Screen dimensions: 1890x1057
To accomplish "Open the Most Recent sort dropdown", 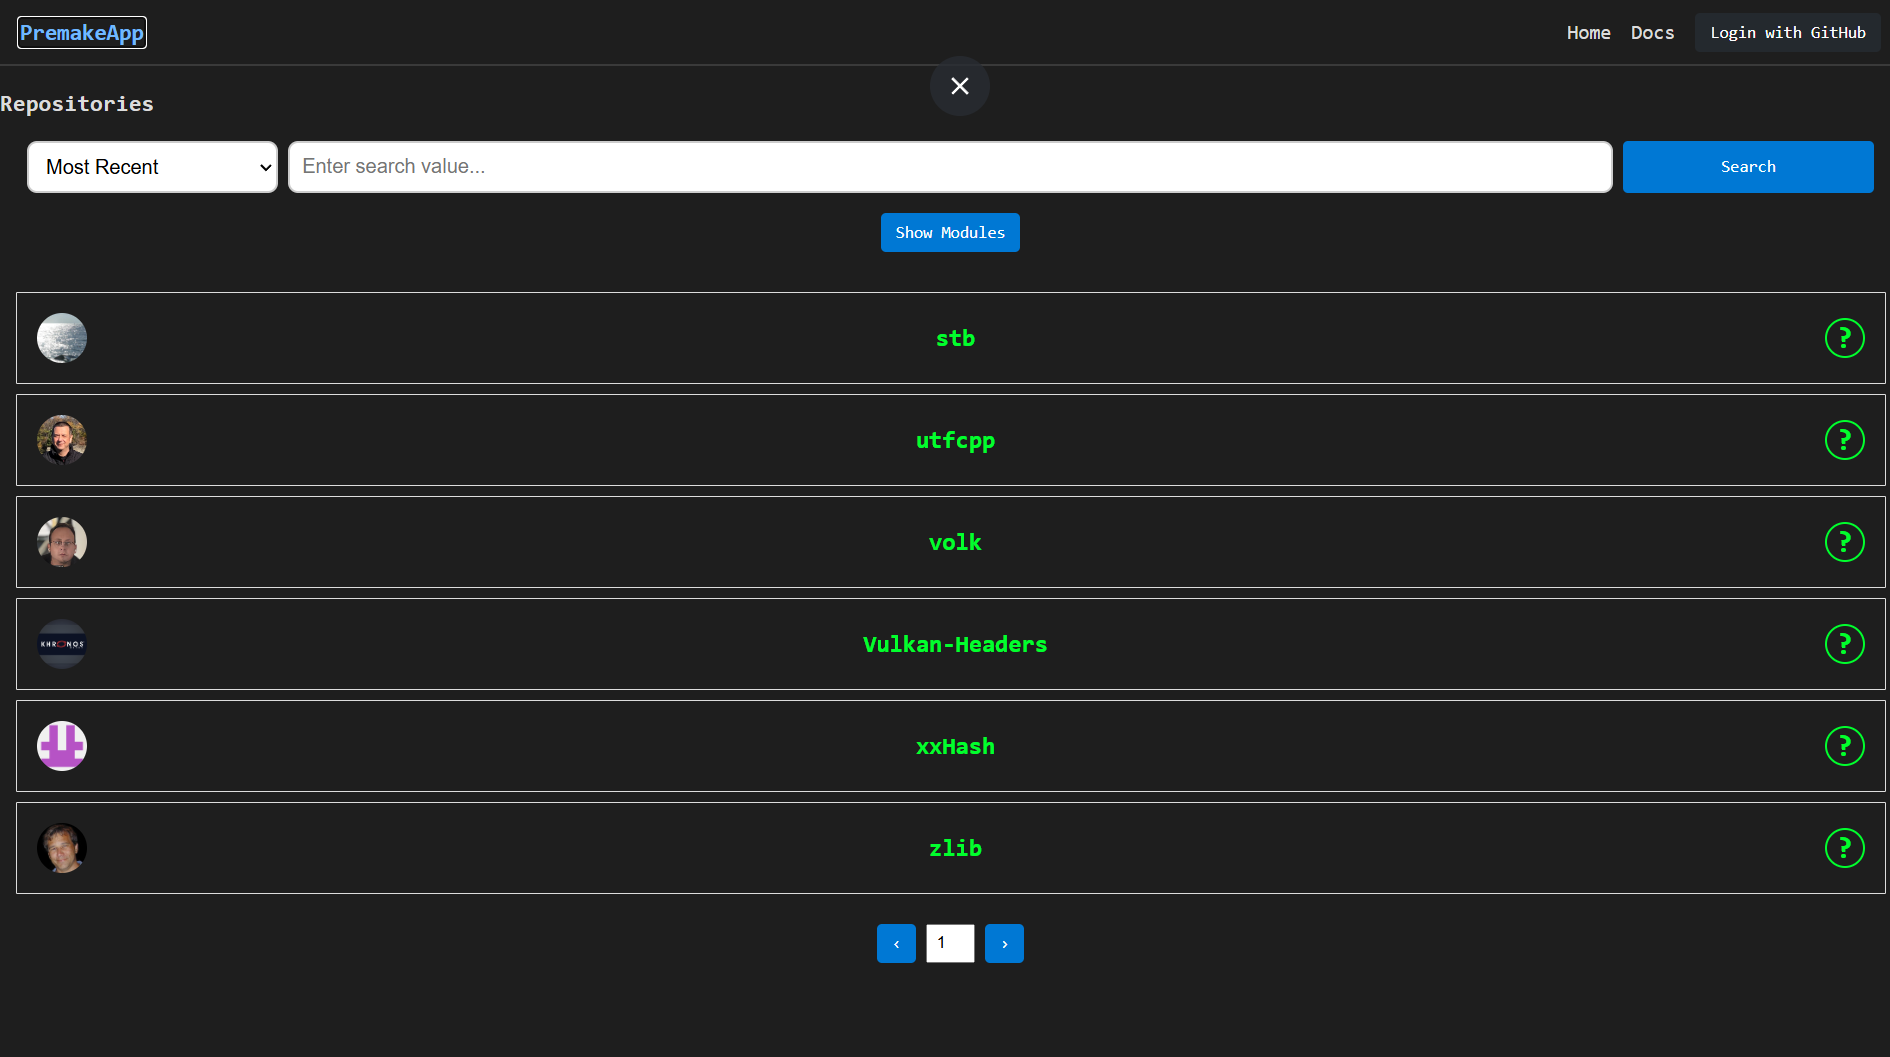I will tap(152, 167).
